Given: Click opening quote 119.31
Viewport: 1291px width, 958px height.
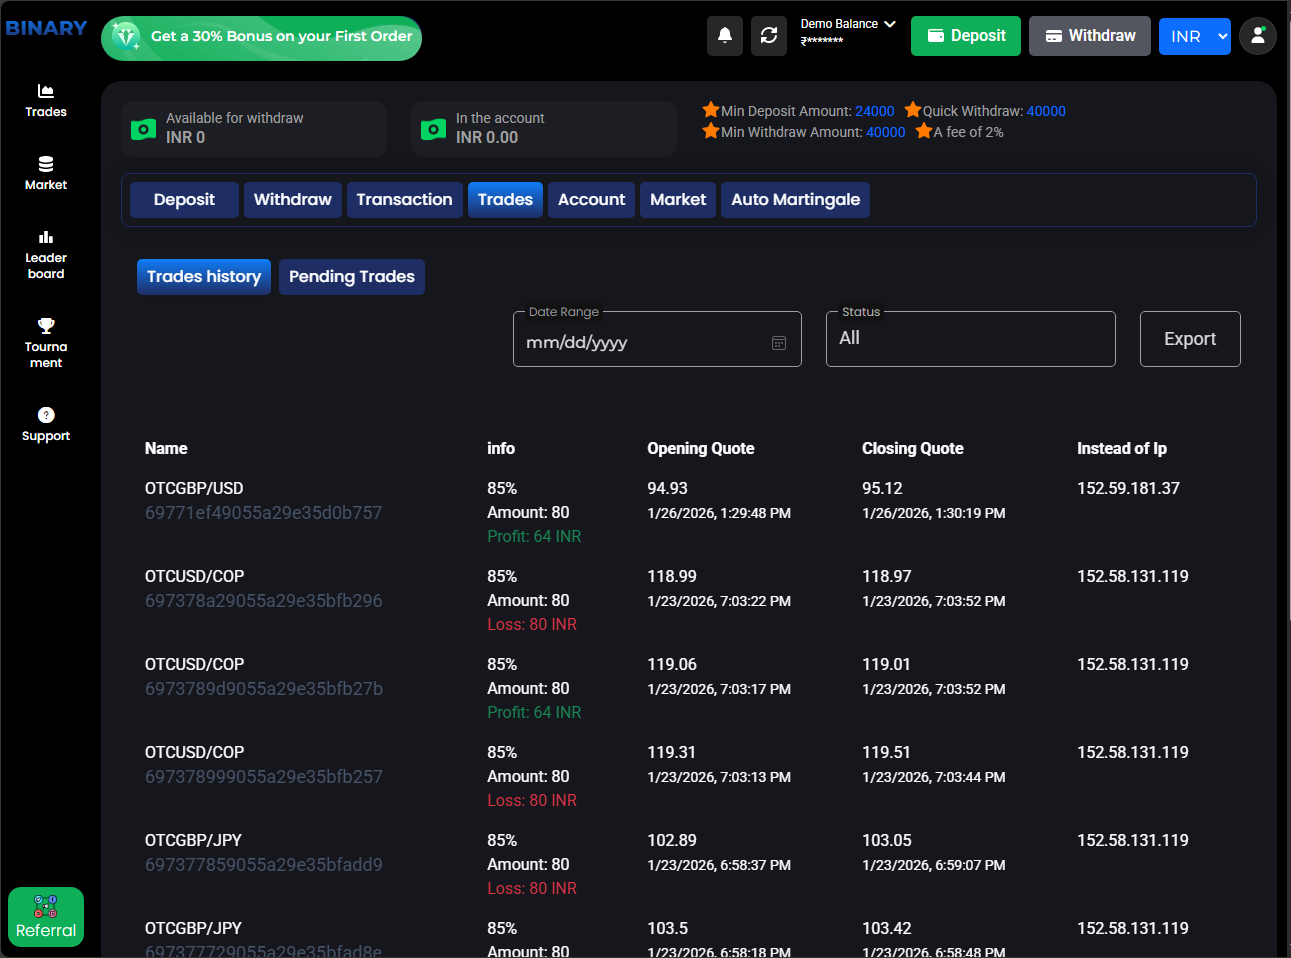Looking at the screenshot, I should coord(672,753).
